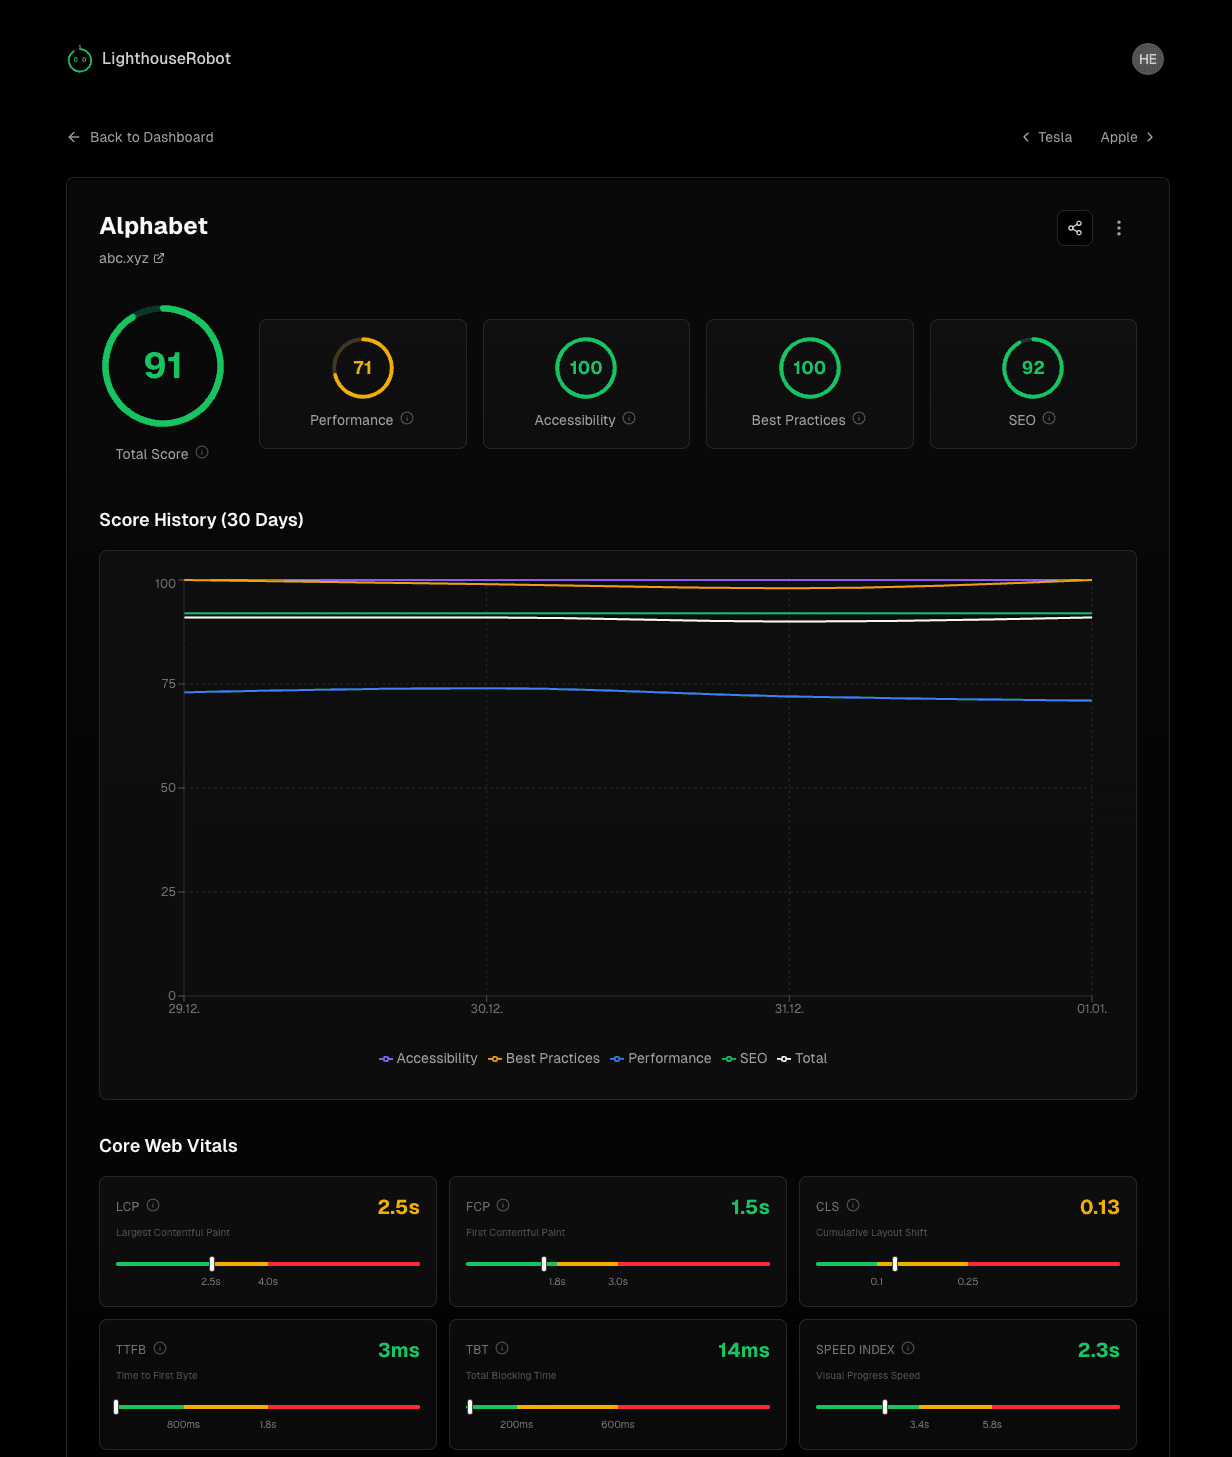Image resolution: width=1232 pixels, height=1457 pixels.
Task: Advance to Apple using the right chevron
Action: (1151, 137)
